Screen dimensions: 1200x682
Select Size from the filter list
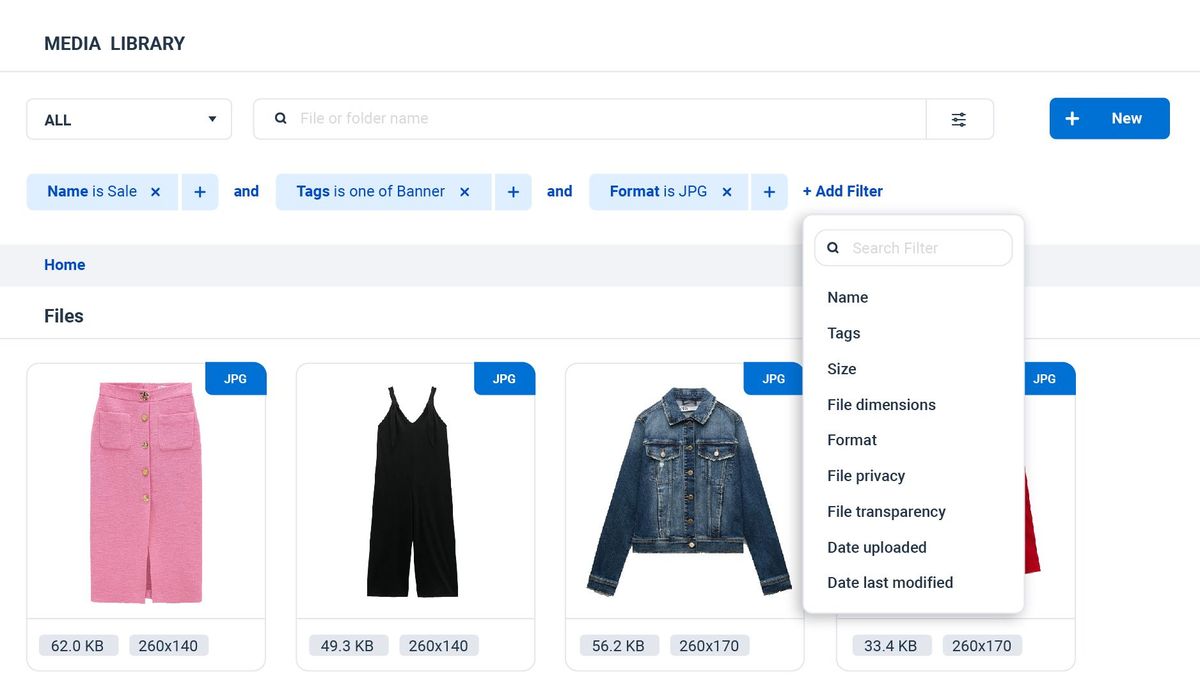(841, 369)
